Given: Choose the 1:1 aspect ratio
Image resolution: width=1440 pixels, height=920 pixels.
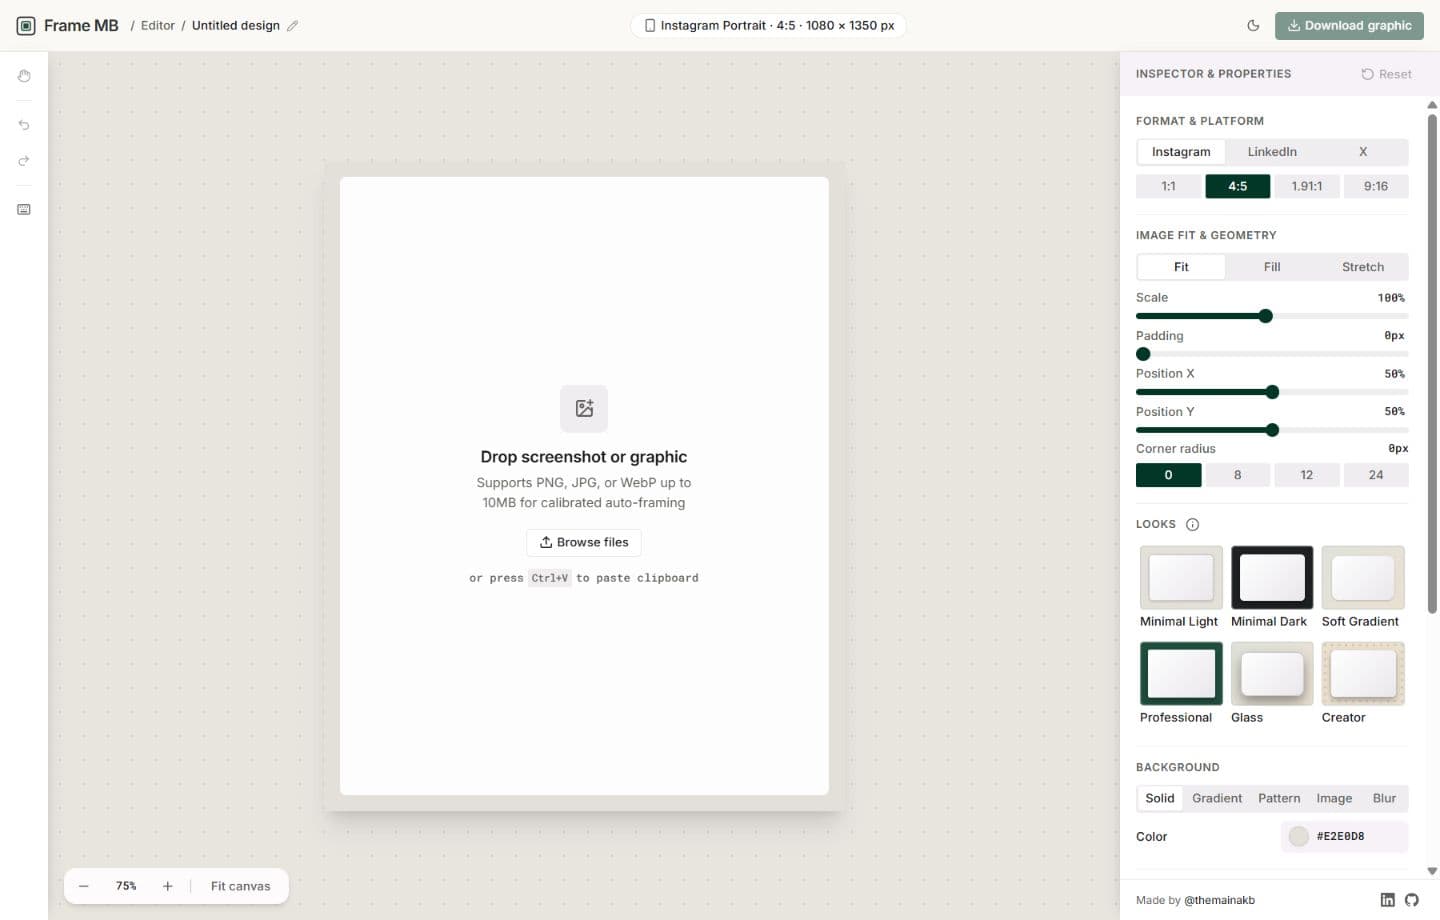Looking at the screenshot, I should pos(1168,186).
